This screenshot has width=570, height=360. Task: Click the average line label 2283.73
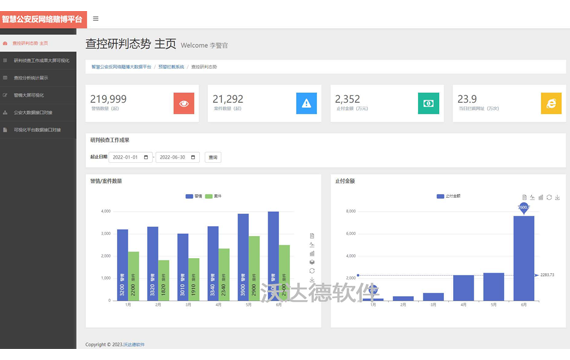coord(547,275)
